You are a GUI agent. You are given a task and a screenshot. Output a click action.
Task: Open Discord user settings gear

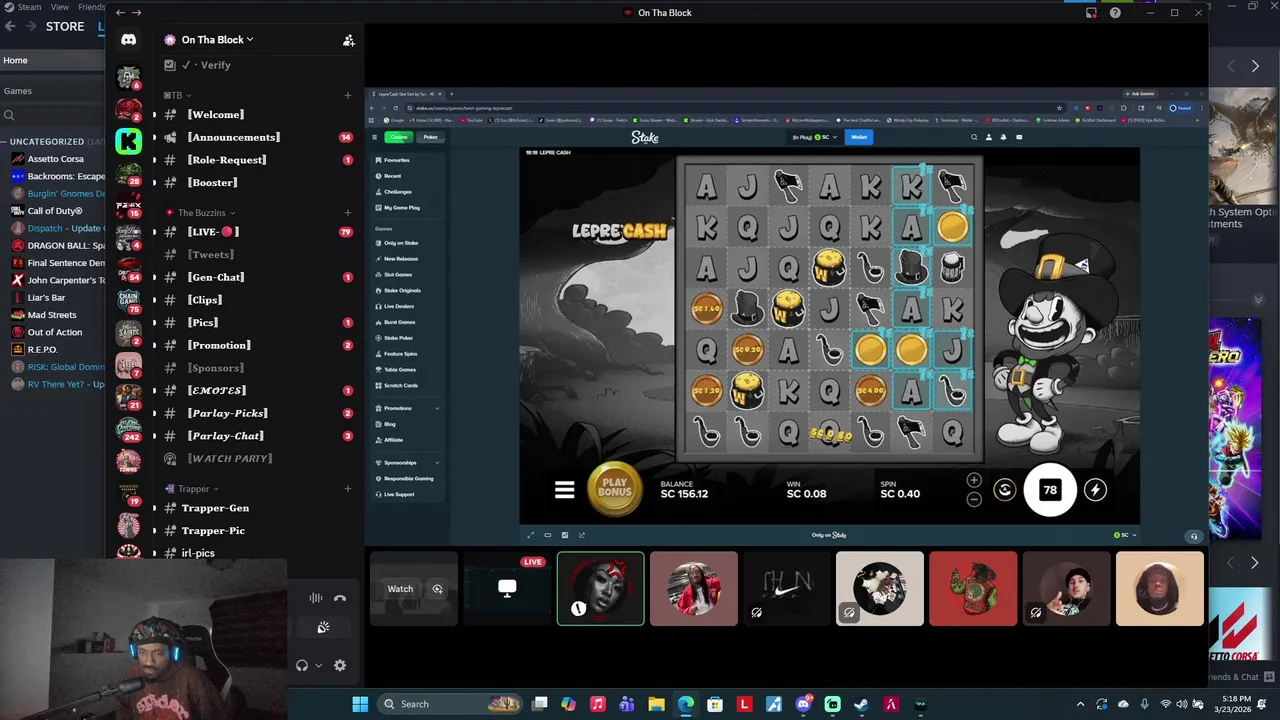tap(340, 666)
